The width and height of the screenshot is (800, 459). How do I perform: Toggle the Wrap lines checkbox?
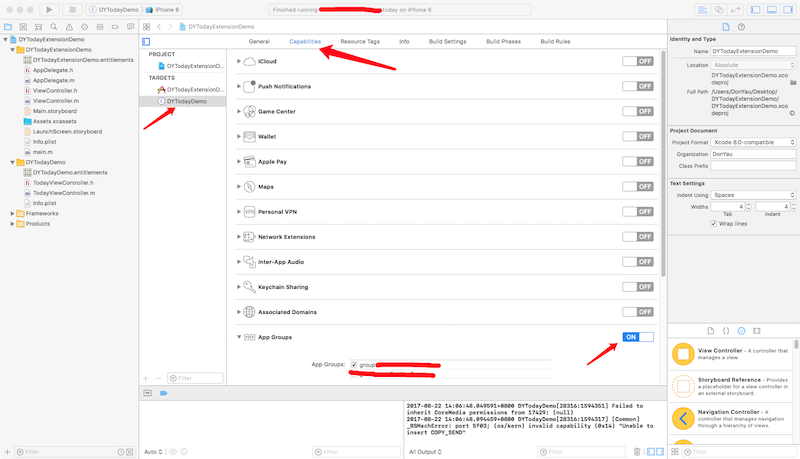[x=713, y=223]
